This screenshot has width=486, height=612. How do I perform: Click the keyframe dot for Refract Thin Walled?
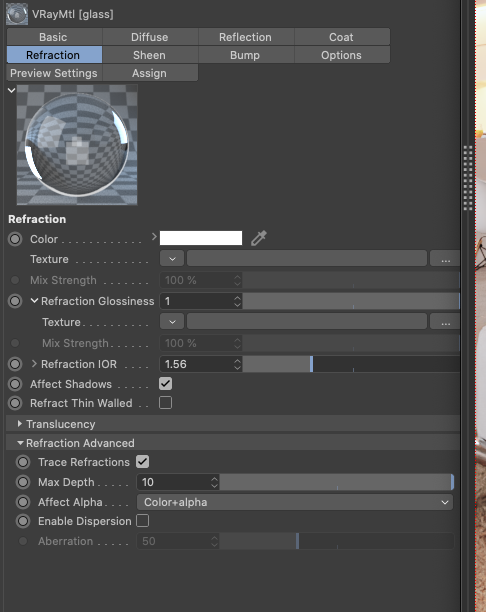(x=15, y=403)
